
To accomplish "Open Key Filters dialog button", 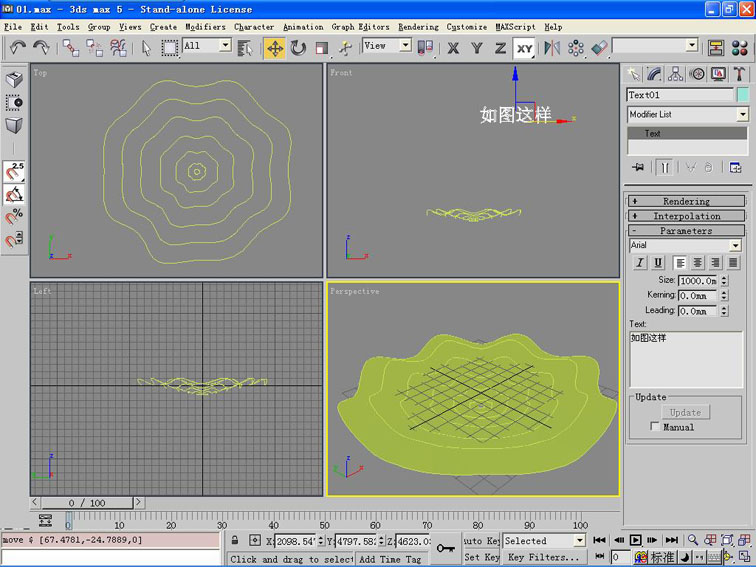I will tap(544, 557).
